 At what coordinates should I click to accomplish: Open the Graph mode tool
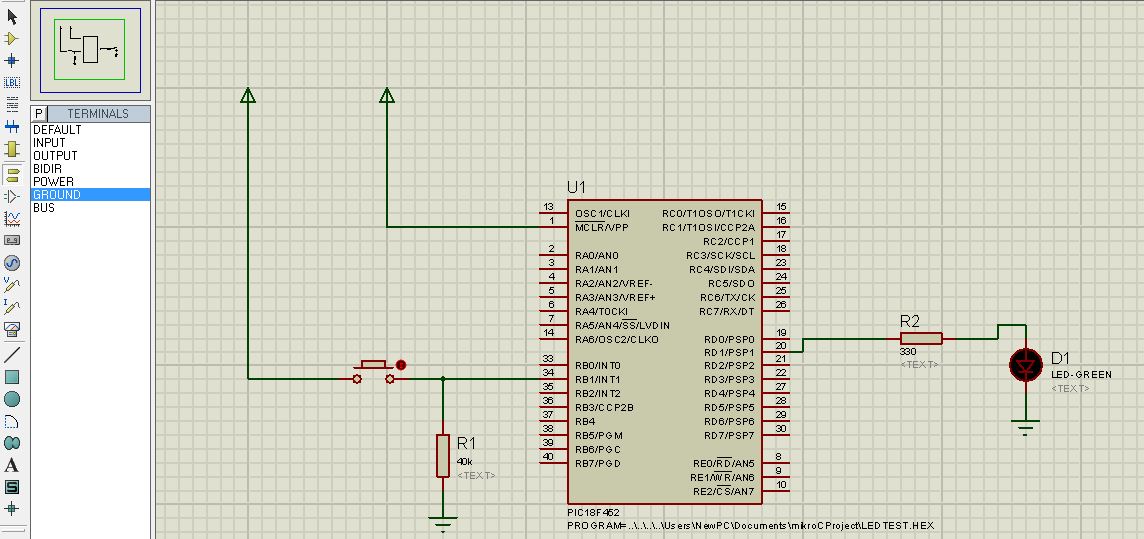click(12, 218)
